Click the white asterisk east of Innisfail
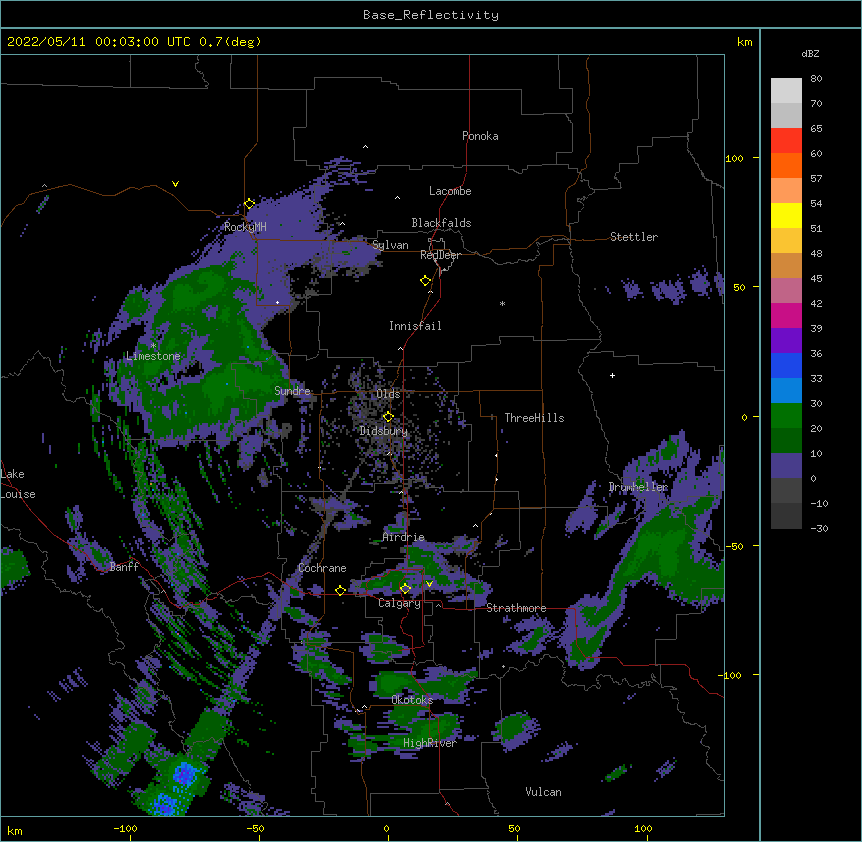 tap(502, 304)
